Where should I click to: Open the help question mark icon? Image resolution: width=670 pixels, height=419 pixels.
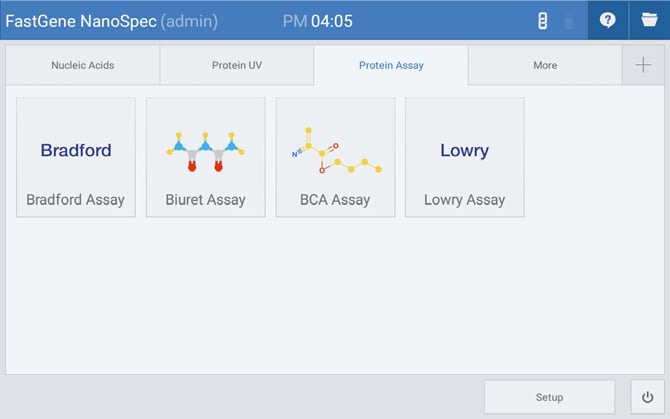point(607,20)
